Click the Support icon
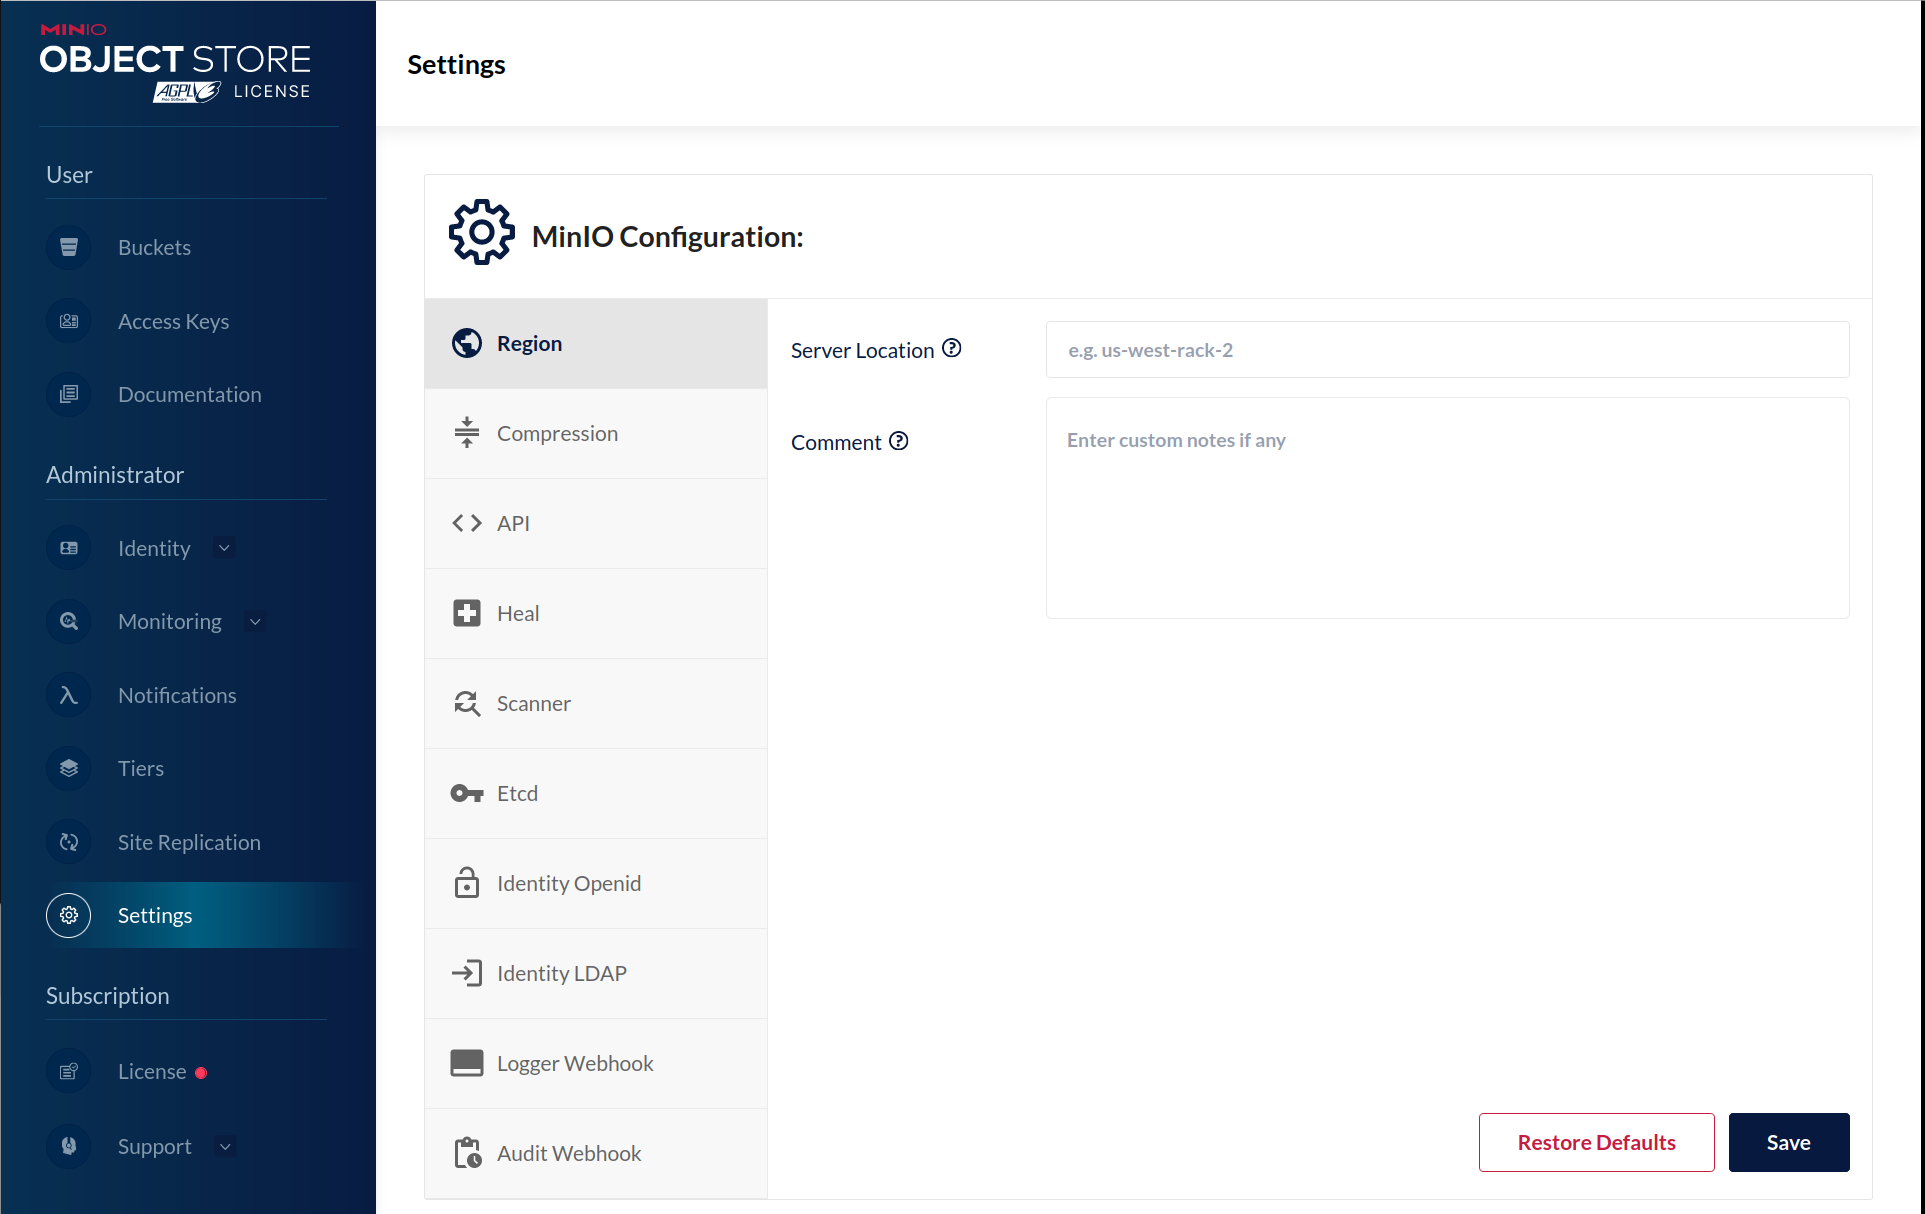Viewport: 1925px width, 1214px height. (x=69, y=1146)
